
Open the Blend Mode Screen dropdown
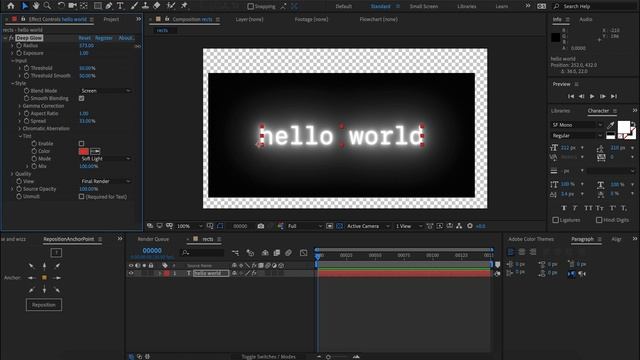point(105,91)
